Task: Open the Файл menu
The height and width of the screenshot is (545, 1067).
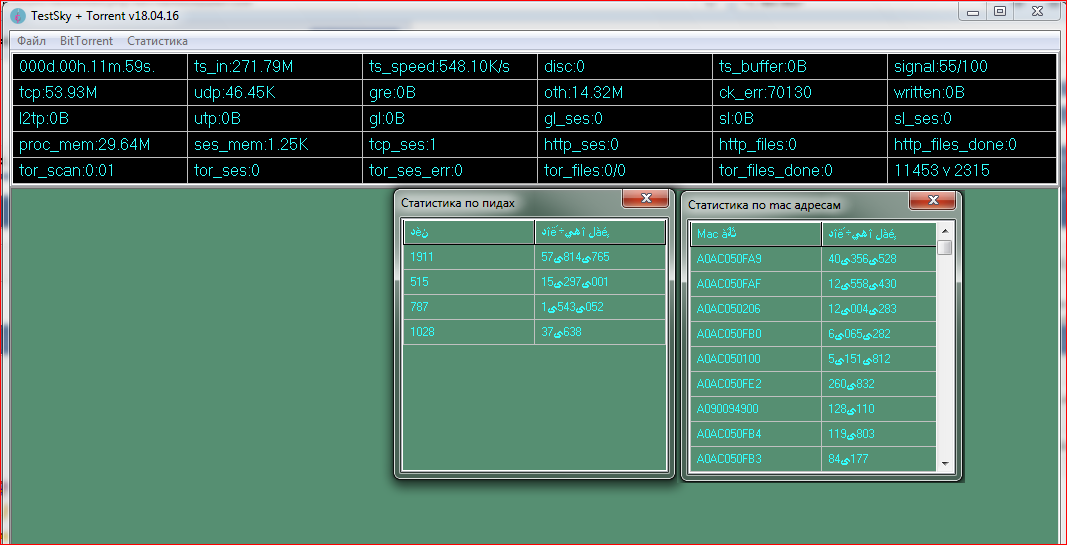Action: point(31,41)
